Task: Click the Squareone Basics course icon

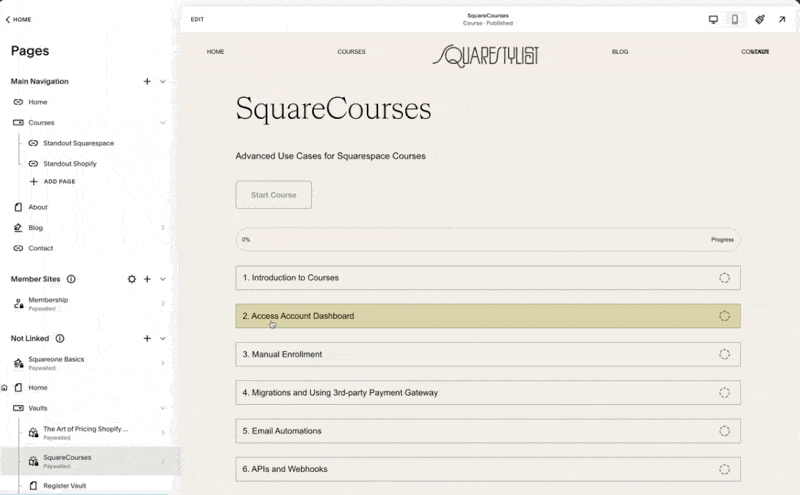Action: pos(18,363)
